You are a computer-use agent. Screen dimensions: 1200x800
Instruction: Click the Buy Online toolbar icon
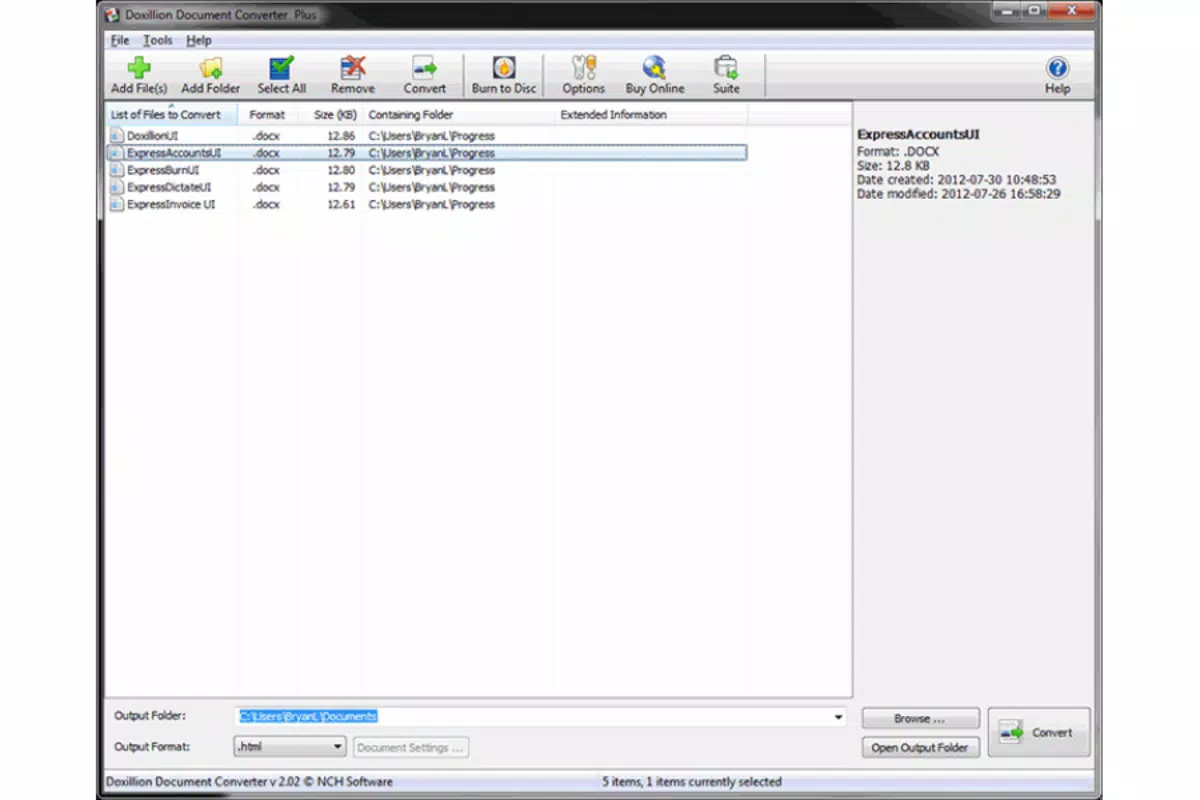[x=655, y=75]
